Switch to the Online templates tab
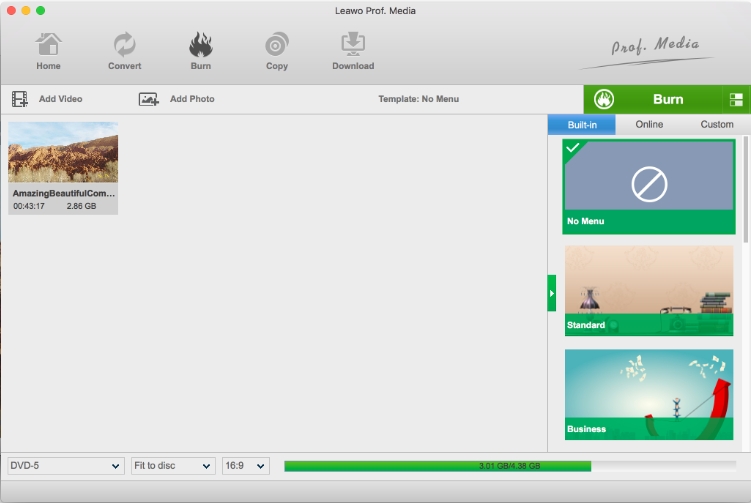The image size is (751, 503). coord(649,125)
